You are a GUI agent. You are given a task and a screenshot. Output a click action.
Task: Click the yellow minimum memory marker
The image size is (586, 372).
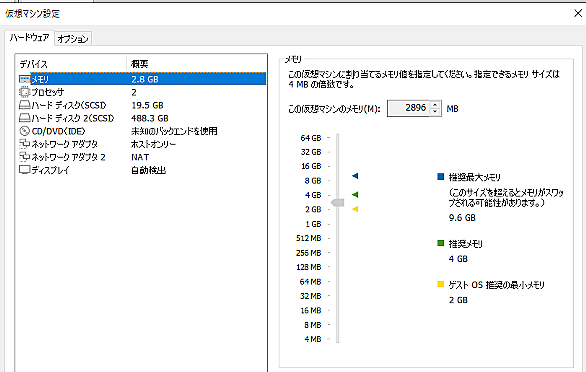tap(355, 209)
